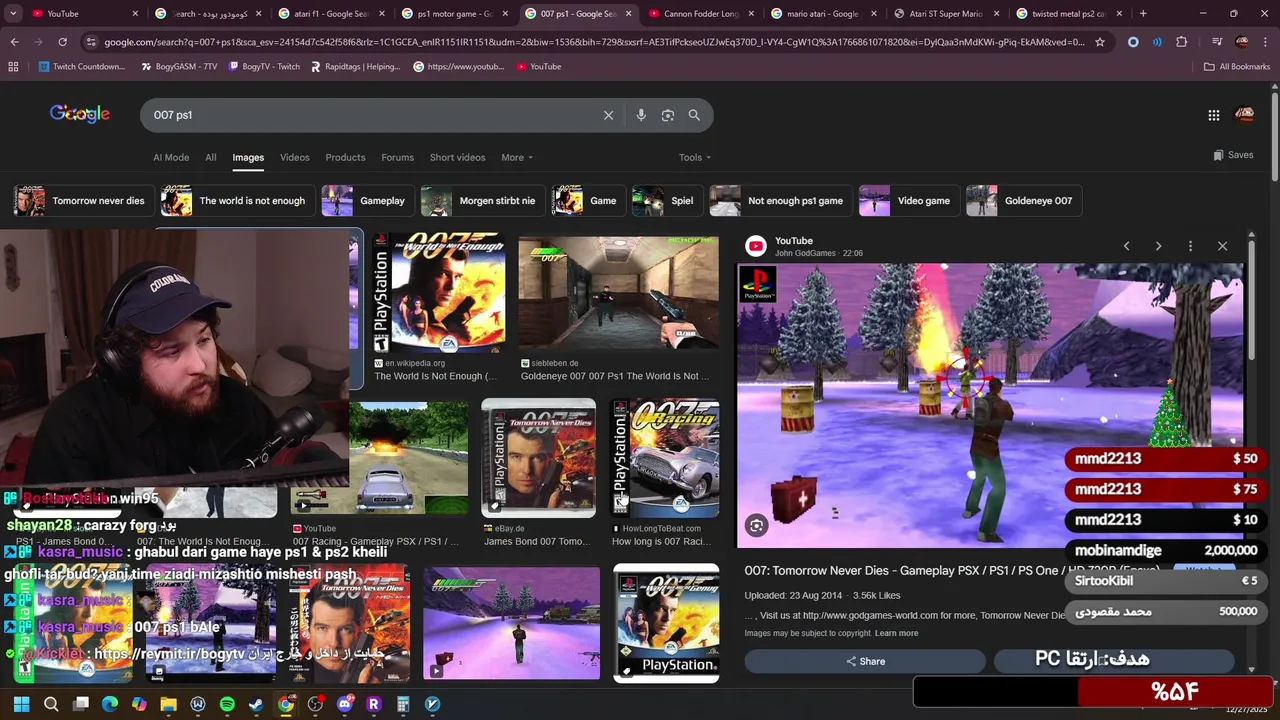This screenshot has width=1280, height=720.
Task: Open Chrome bookmarks apps grid icon
Action: click(13, 66)
